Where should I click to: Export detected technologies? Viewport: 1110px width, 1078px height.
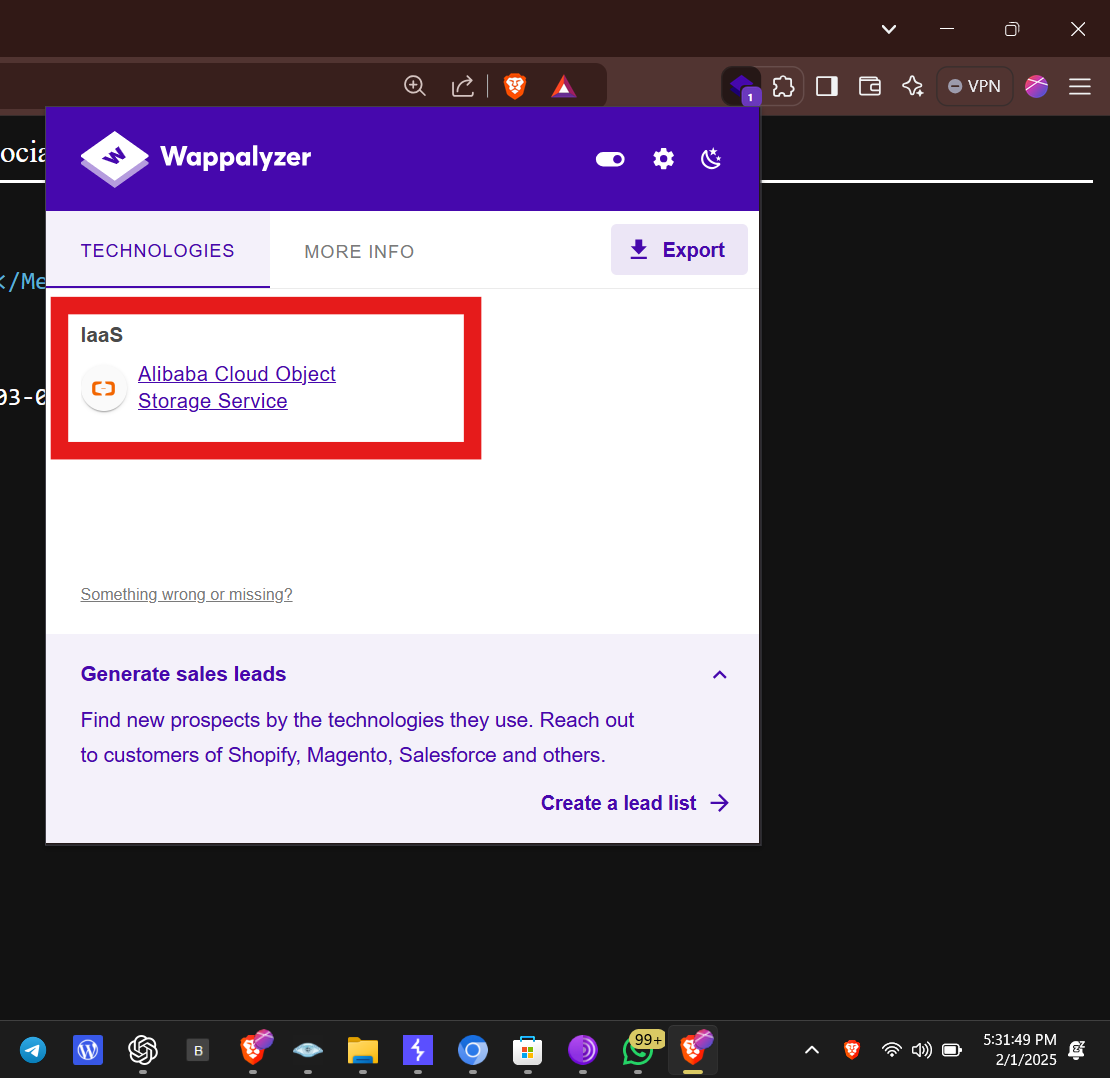pyautogui.click(x=679, y=249)
